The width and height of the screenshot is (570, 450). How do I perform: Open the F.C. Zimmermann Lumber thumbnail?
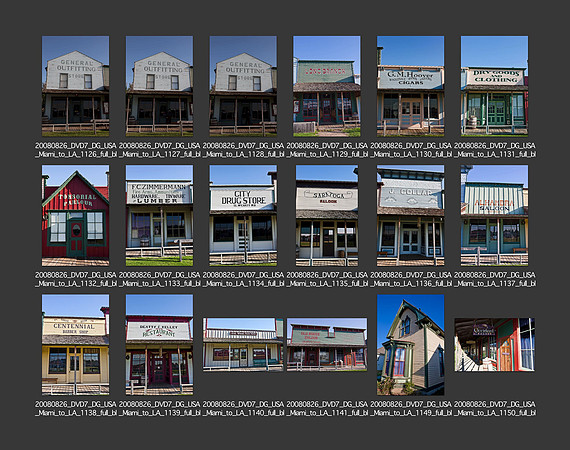[x=159, y=216]
